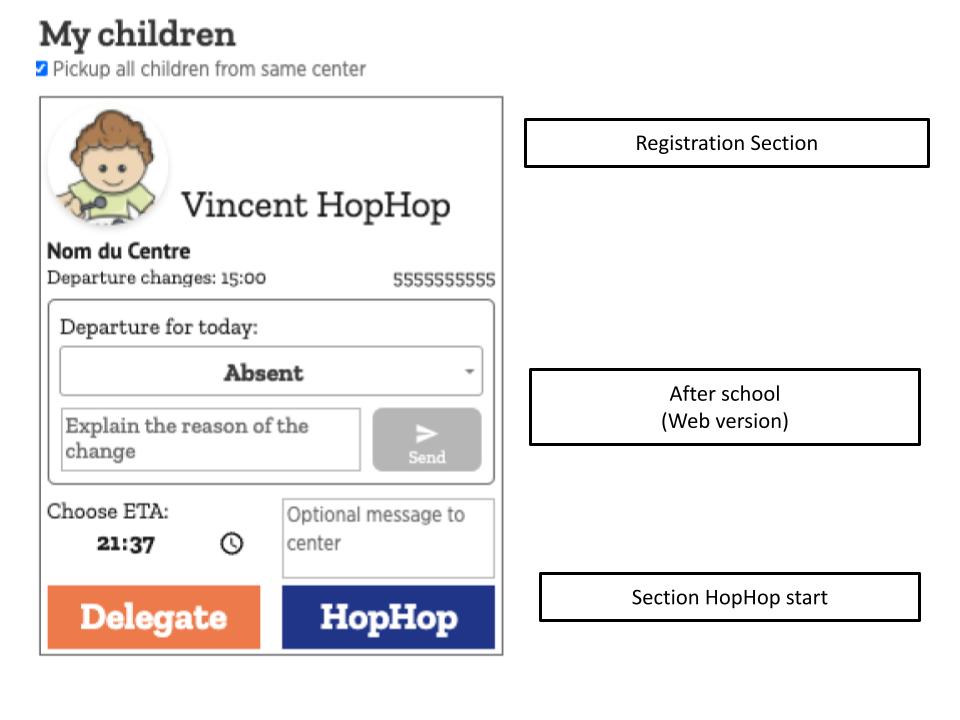Click the clock icon next to ETA
Viewport: 960px width, 720px height.
[x=231, y=543]
